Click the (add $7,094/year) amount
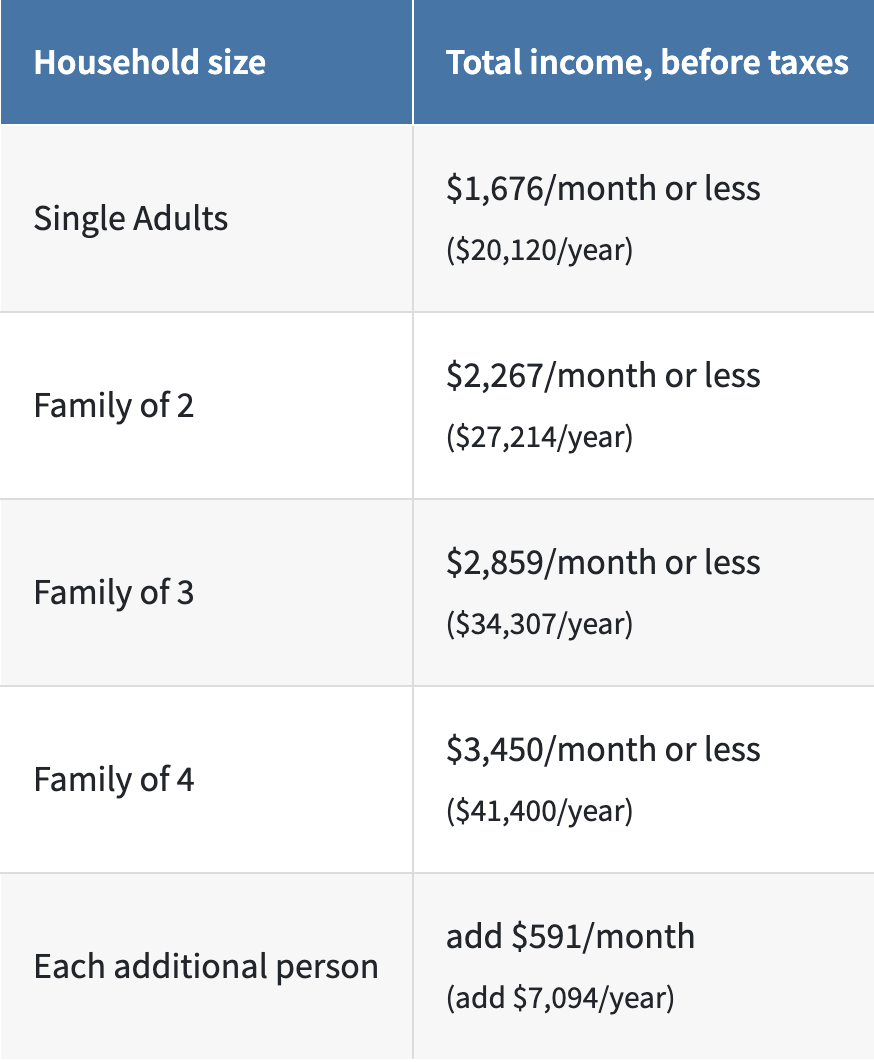This screenshot has width=874, height=1062. (560, 998)
